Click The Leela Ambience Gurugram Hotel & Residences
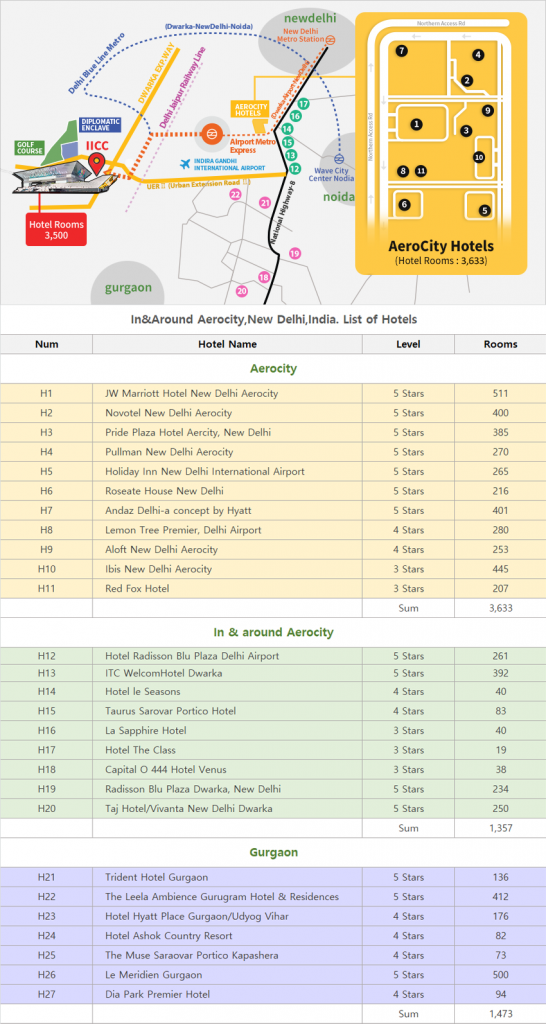The height and width of the screenshot is (1024, 546). click(222, 897)
